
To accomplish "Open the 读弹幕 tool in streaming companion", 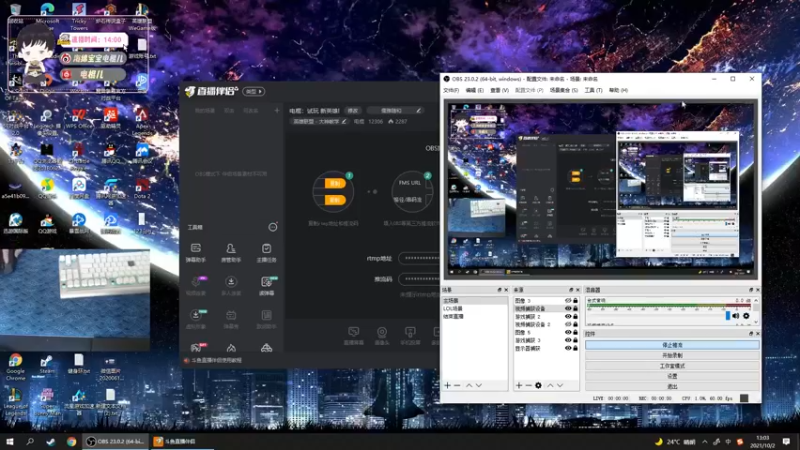I will coord(266,286).
